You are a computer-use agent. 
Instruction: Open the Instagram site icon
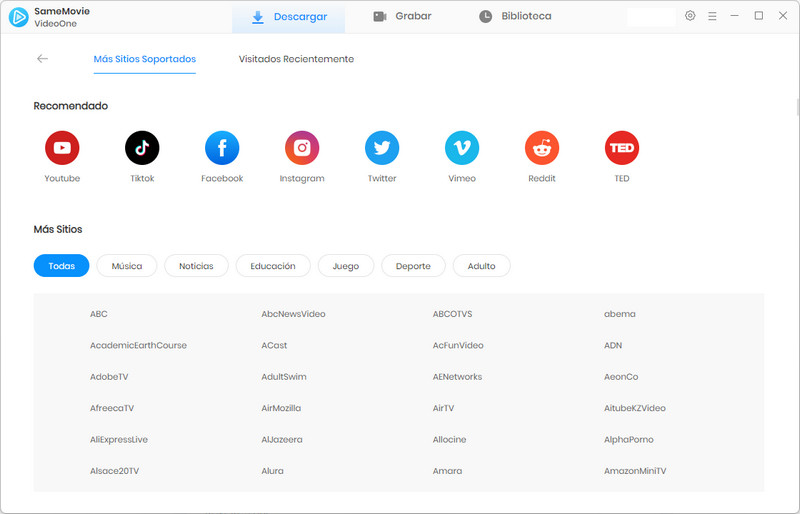click(x=302, y=148)
